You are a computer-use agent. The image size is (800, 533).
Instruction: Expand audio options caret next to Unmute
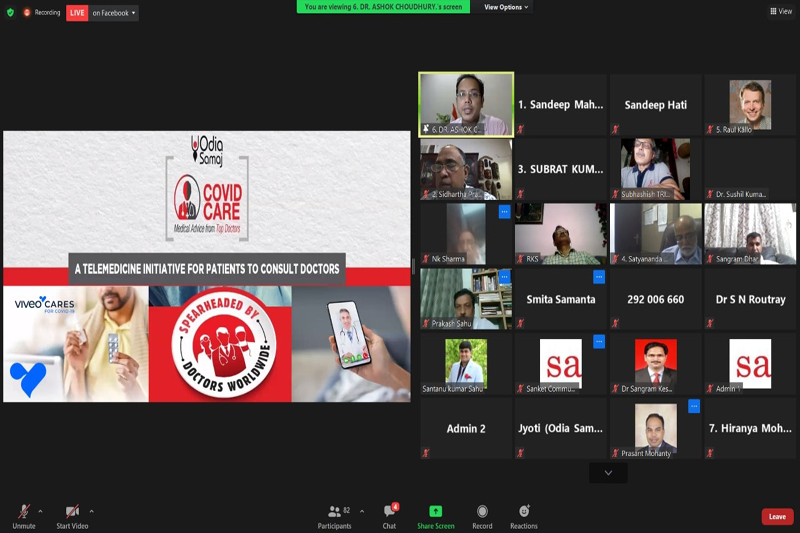[x=40, y=510]
